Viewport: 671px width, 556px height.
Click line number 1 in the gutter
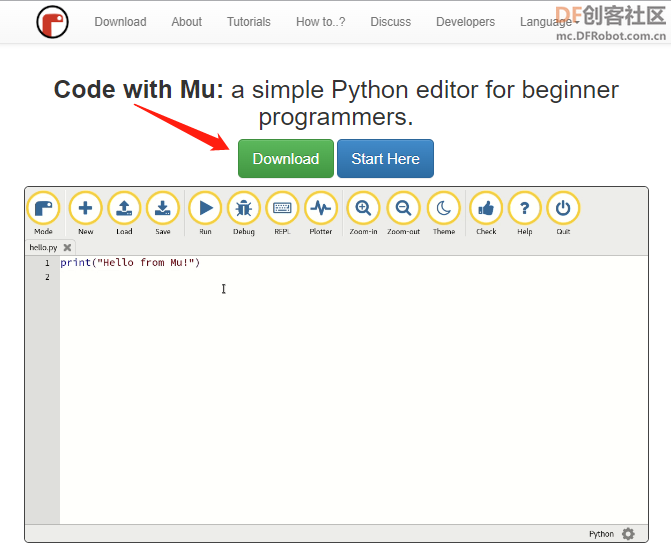(x=47, y=263)
